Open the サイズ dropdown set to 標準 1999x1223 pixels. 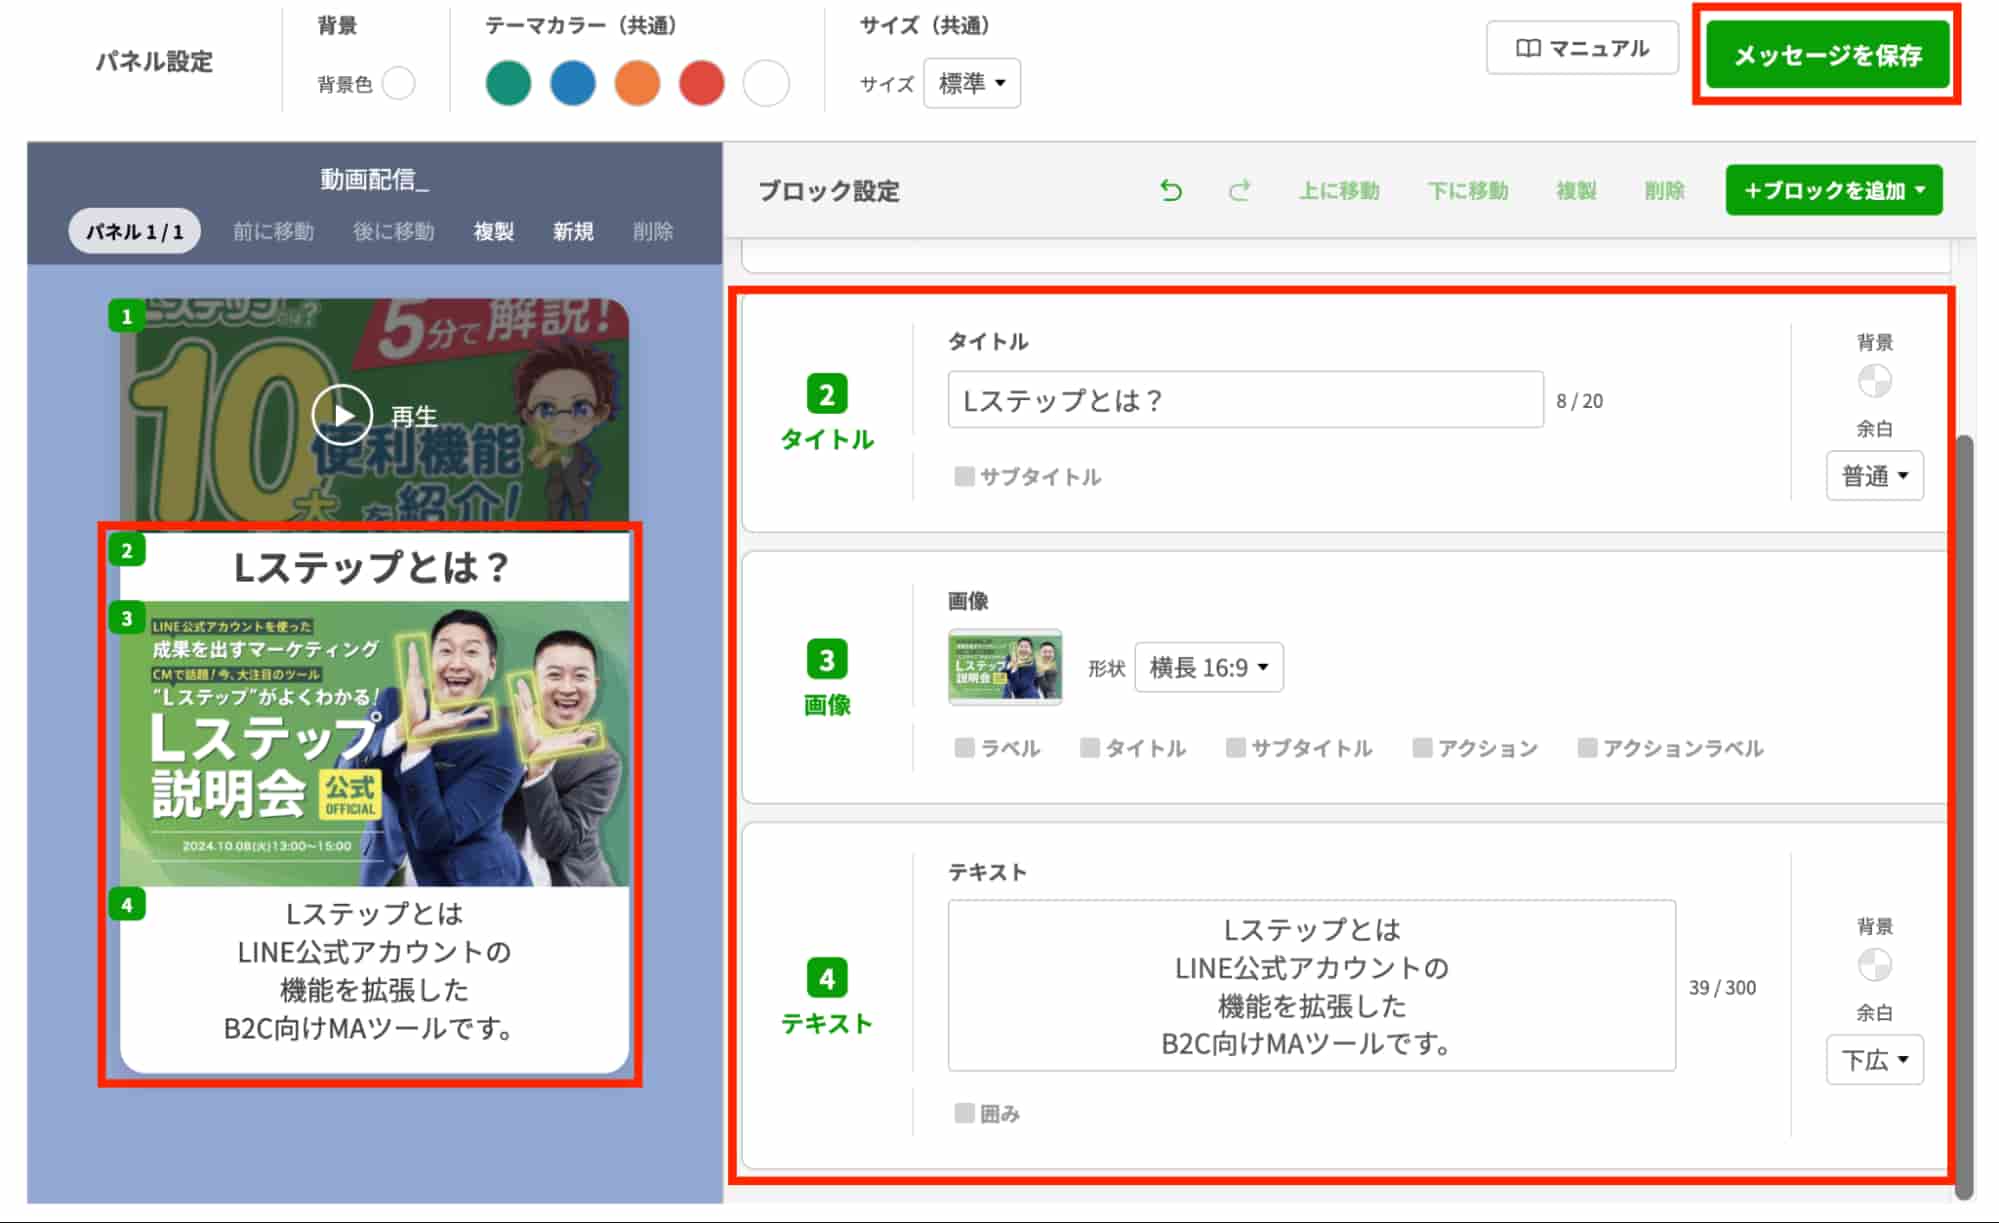971,84
